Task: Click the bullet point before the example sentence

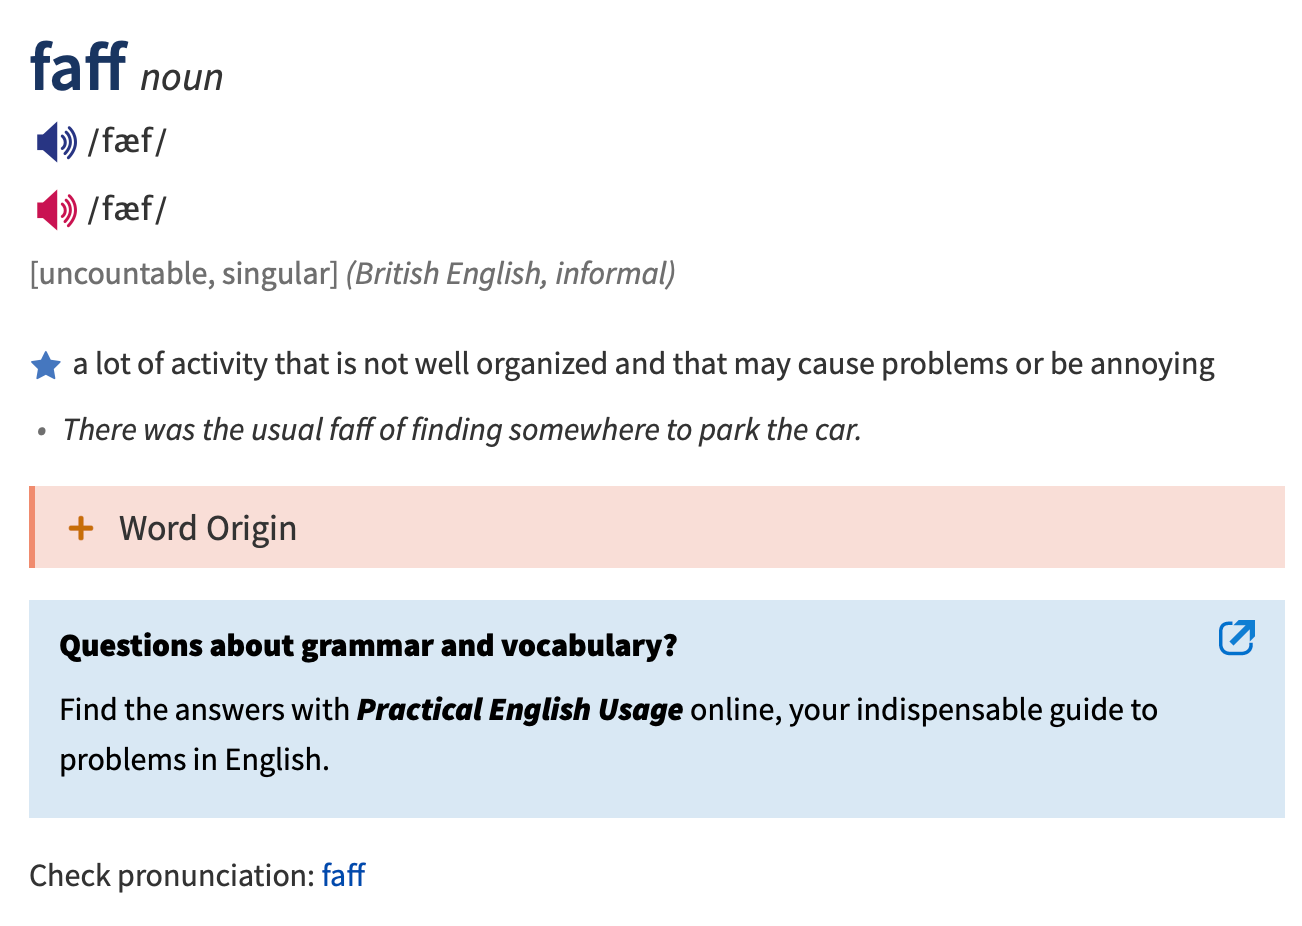Action: tap(42, 432)
